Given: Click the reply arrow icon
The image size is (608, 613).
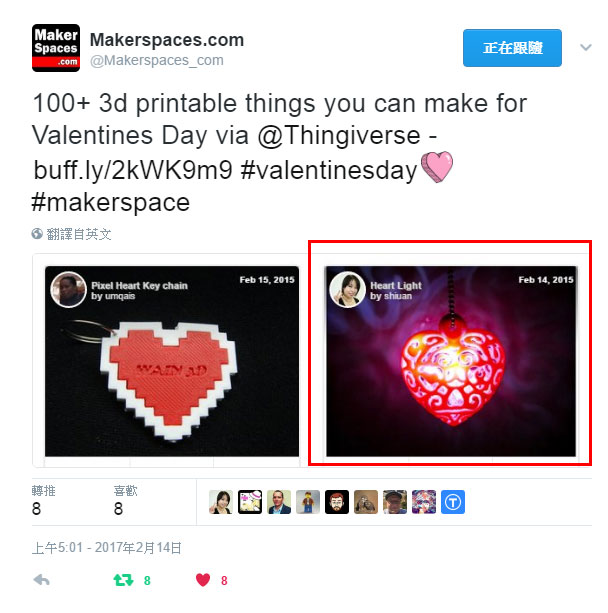Looking at the screenshot, I should (x=41, y=580).
